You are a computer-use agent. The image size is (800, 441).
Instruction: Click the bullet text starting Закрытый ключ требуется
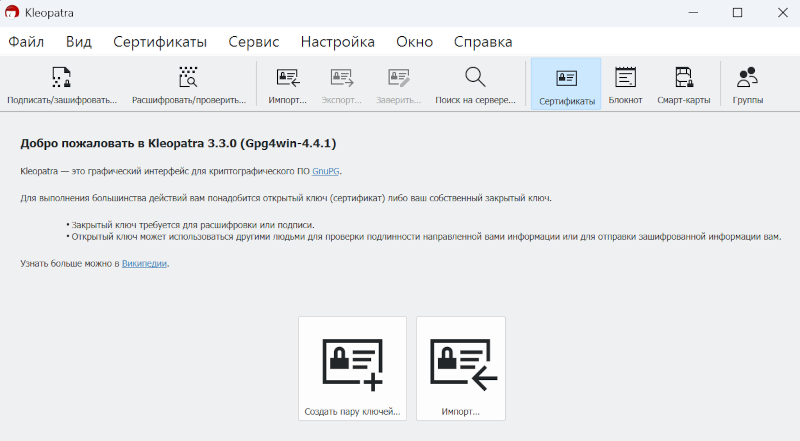pos(193,225)
